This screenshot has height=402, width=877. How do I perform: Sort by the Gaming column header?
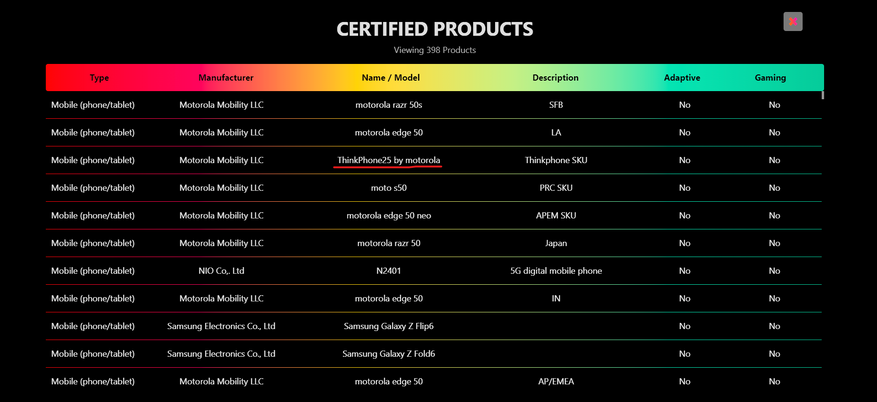pos(770,78)
